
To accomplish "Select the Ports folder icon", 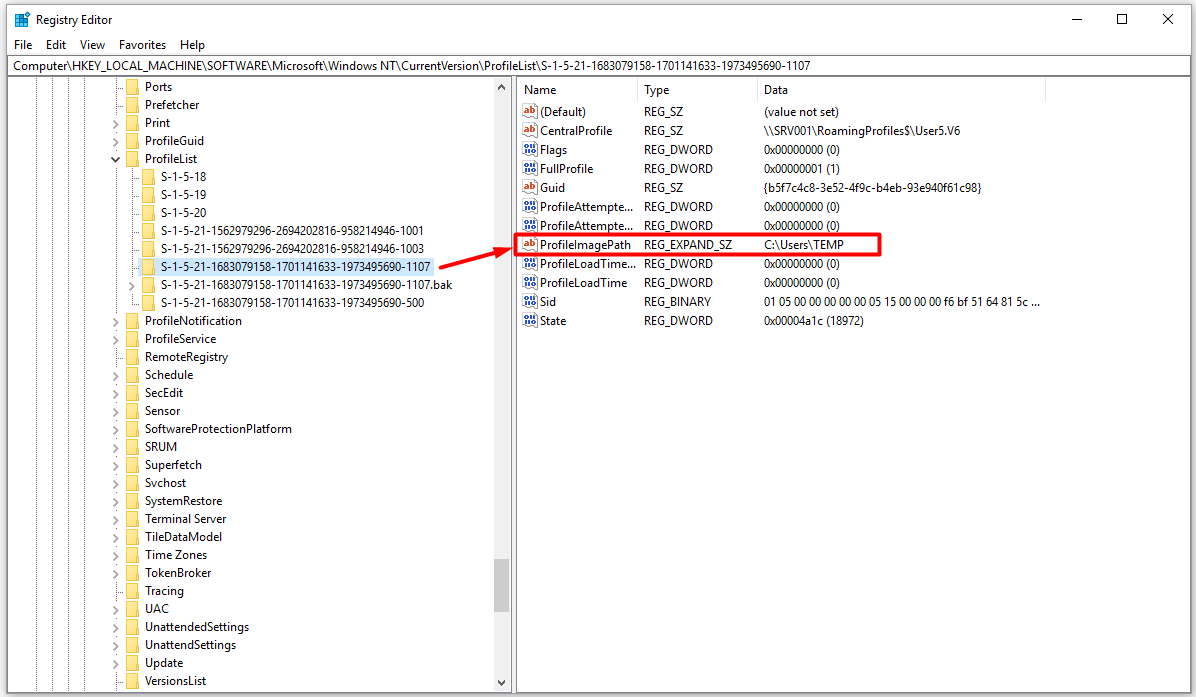I will 133,87.
